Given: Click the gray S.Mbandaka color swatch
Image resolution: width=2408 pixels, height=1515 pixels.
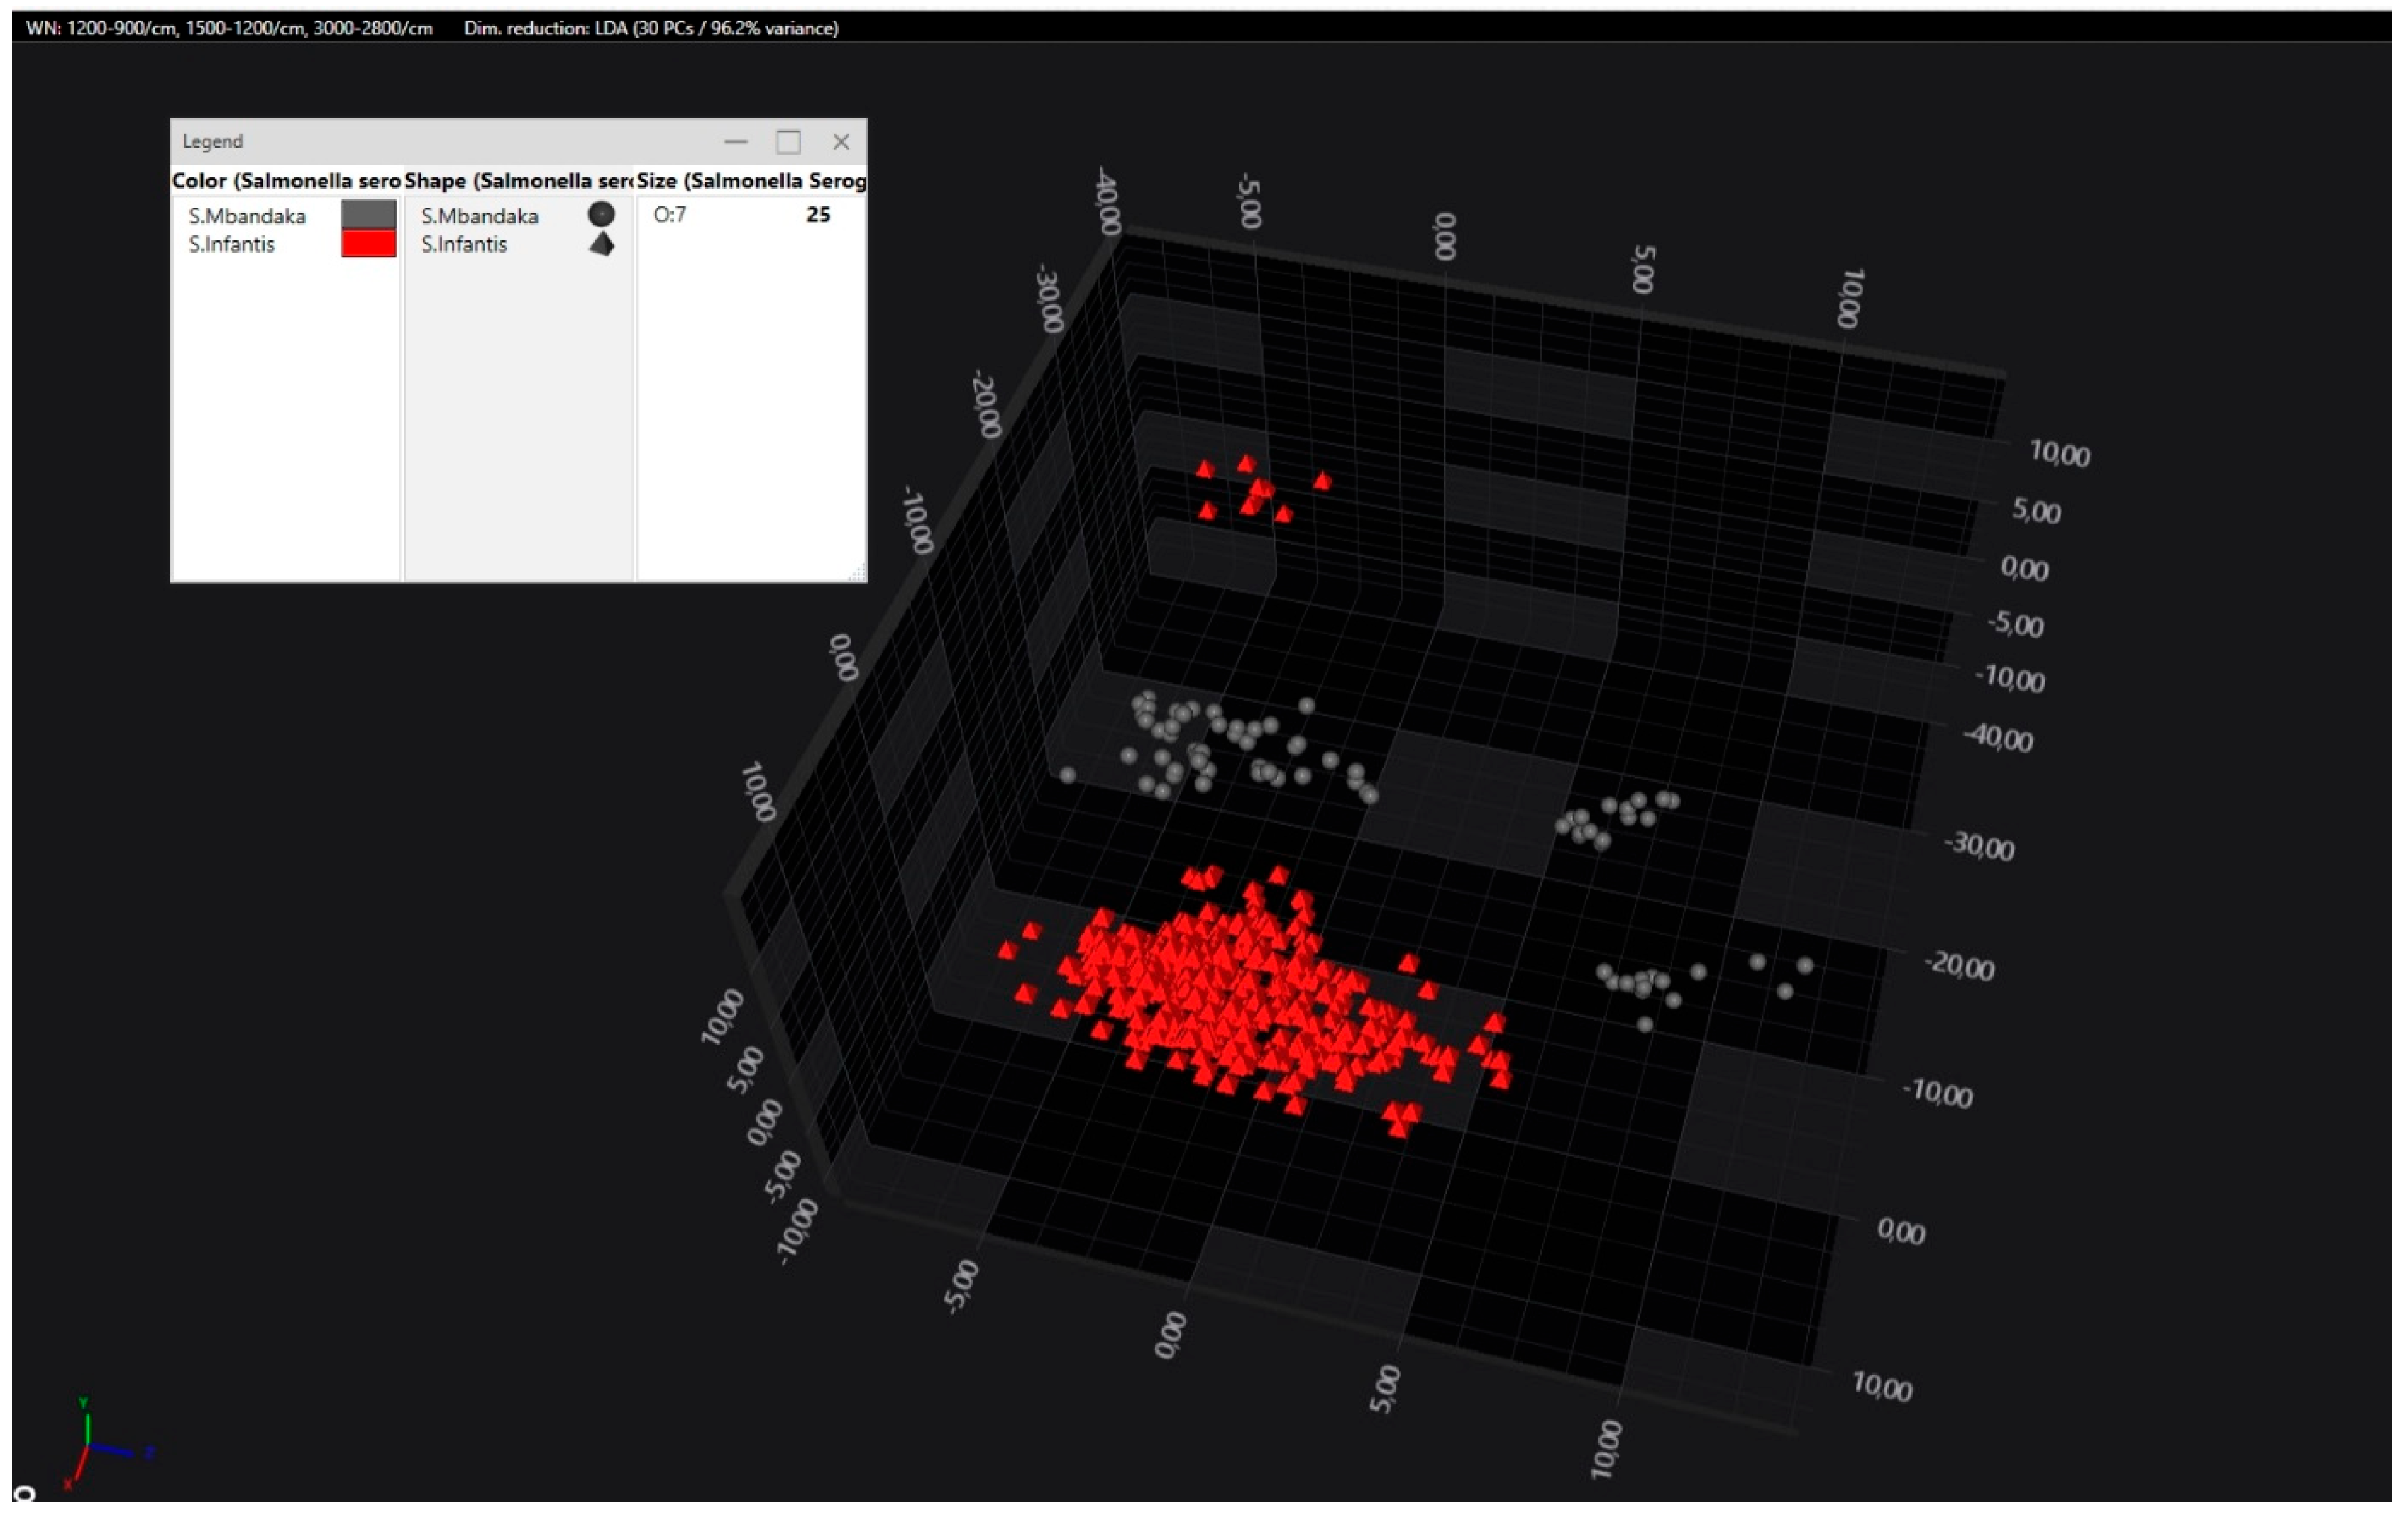Looking at the screenshot, I should pyautogui.click(x=368, y=214).
